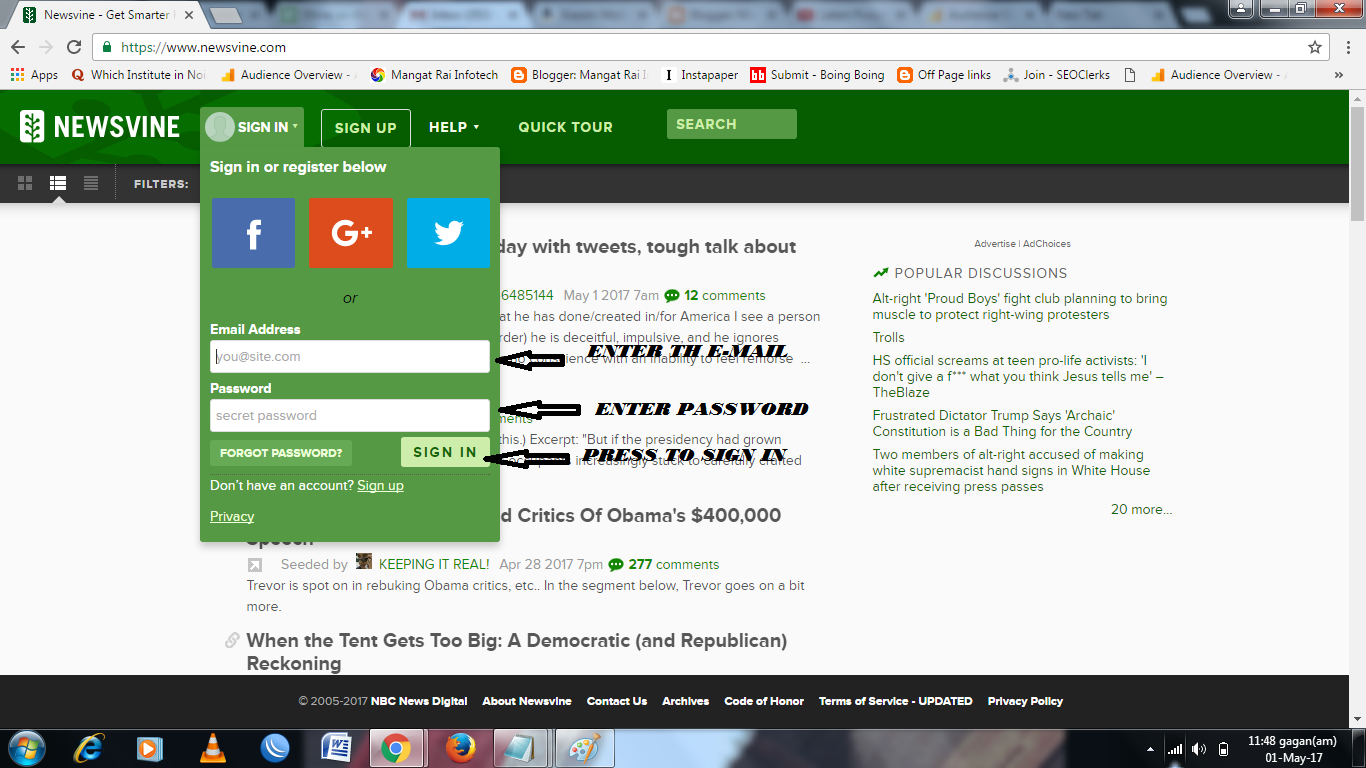Open the Terms of Service - UPDATED link
Screen dimensions: 1366x768
896,702
